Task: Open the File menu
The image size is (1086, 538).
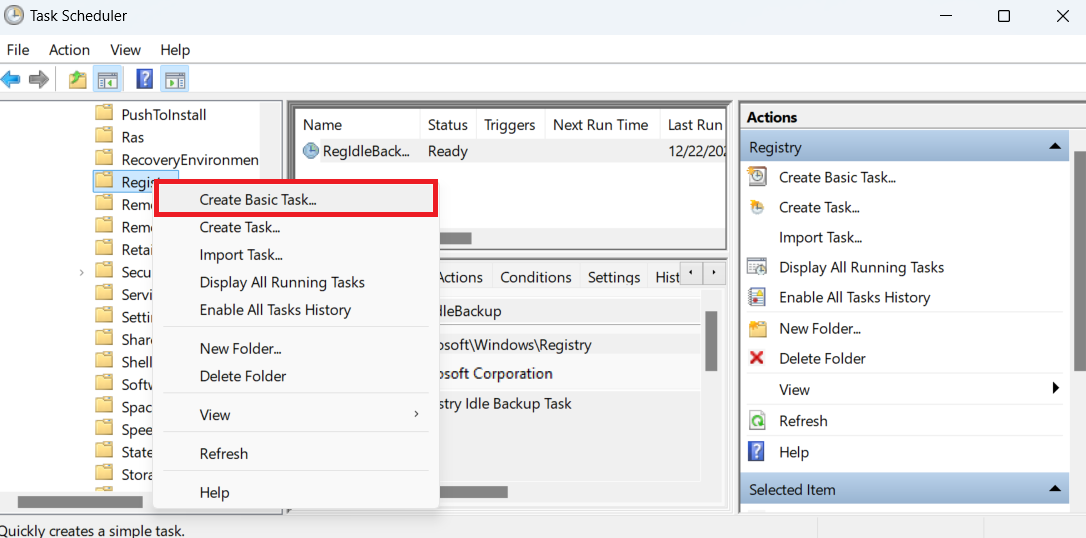Action: (x=18, y=50)
